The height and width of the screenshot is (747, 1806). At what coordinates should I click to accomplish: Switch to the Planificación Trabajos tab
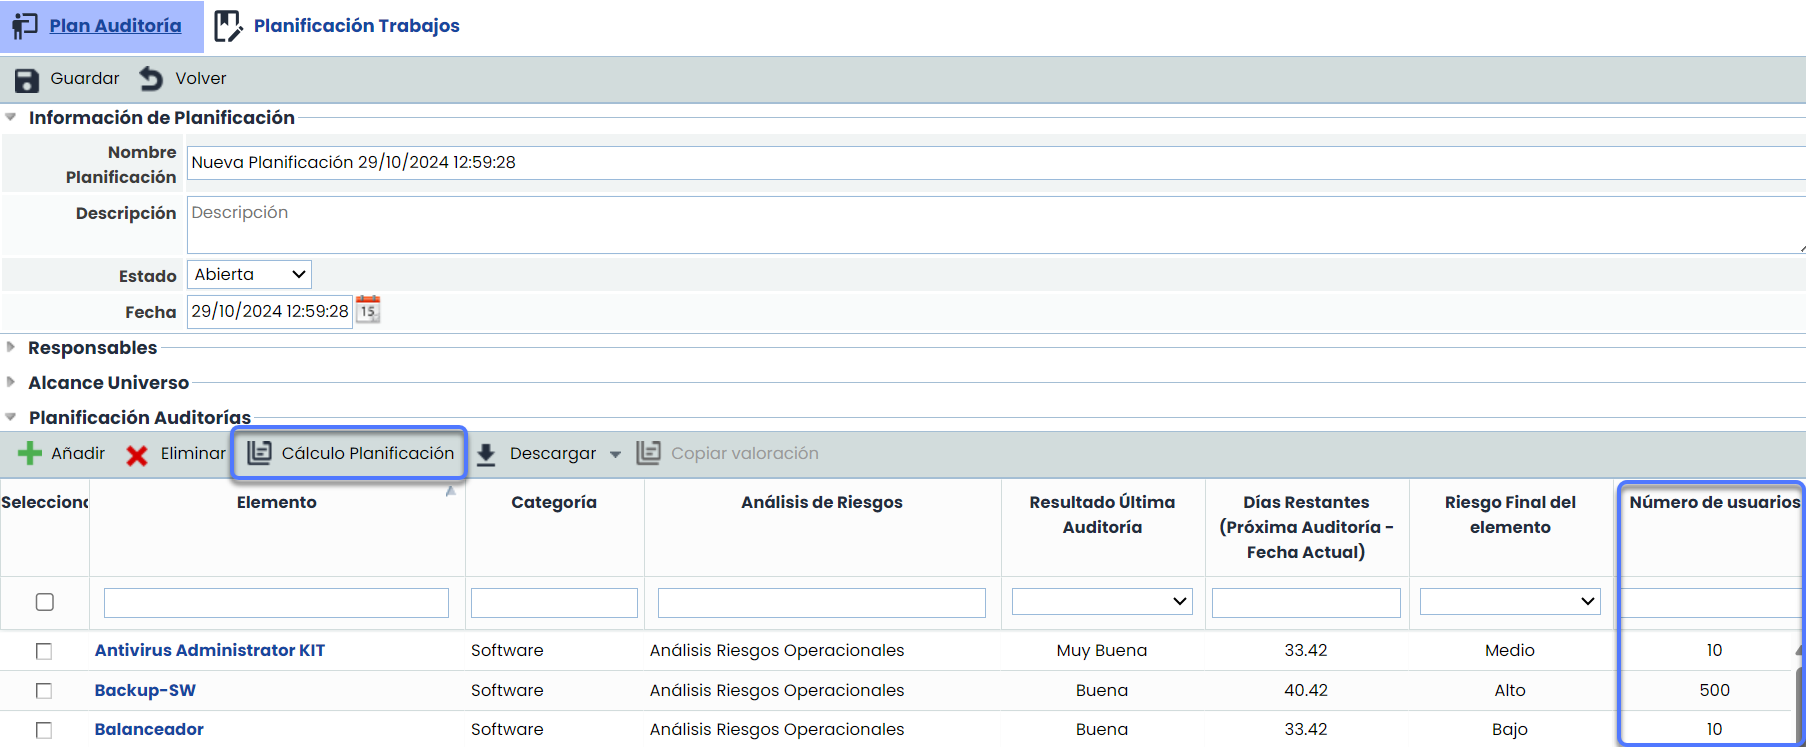356,26
